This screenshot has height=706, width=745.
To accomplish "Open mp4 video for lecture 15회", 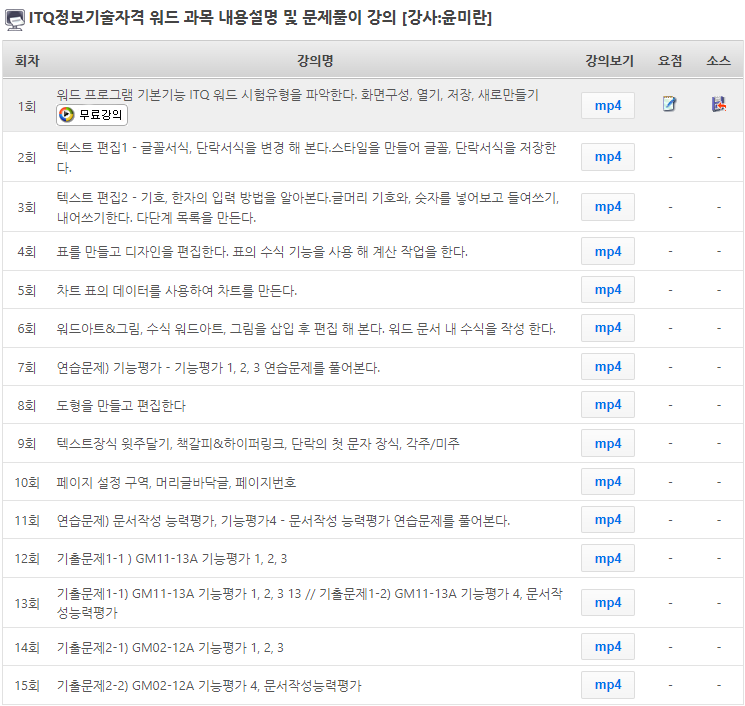I will 608,685.
